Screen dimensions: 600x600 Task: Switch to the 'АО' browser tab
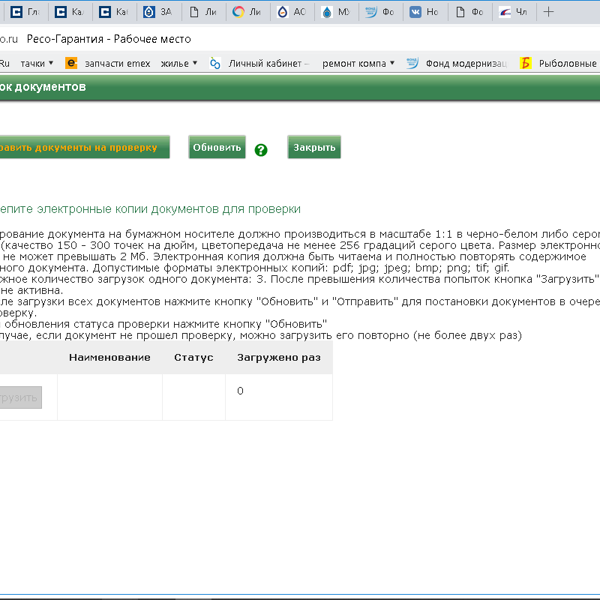click(292, 12)
